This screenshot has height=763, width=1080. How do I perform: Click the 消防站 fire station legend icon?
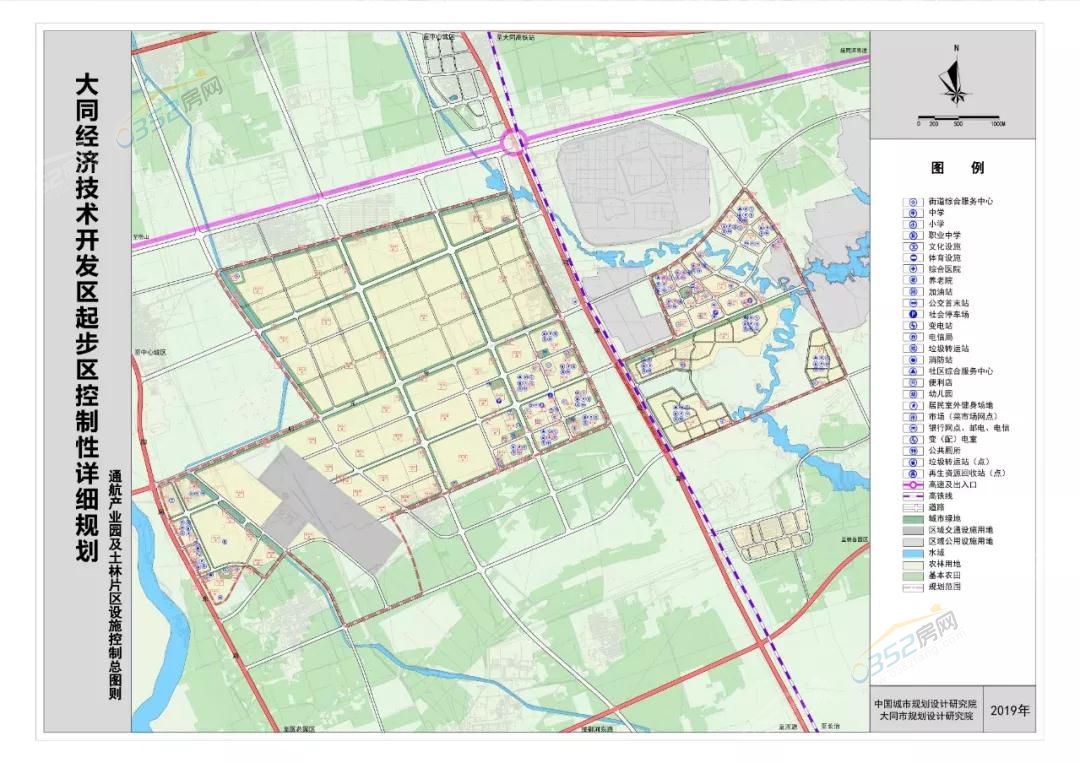[x=912, y=359]
